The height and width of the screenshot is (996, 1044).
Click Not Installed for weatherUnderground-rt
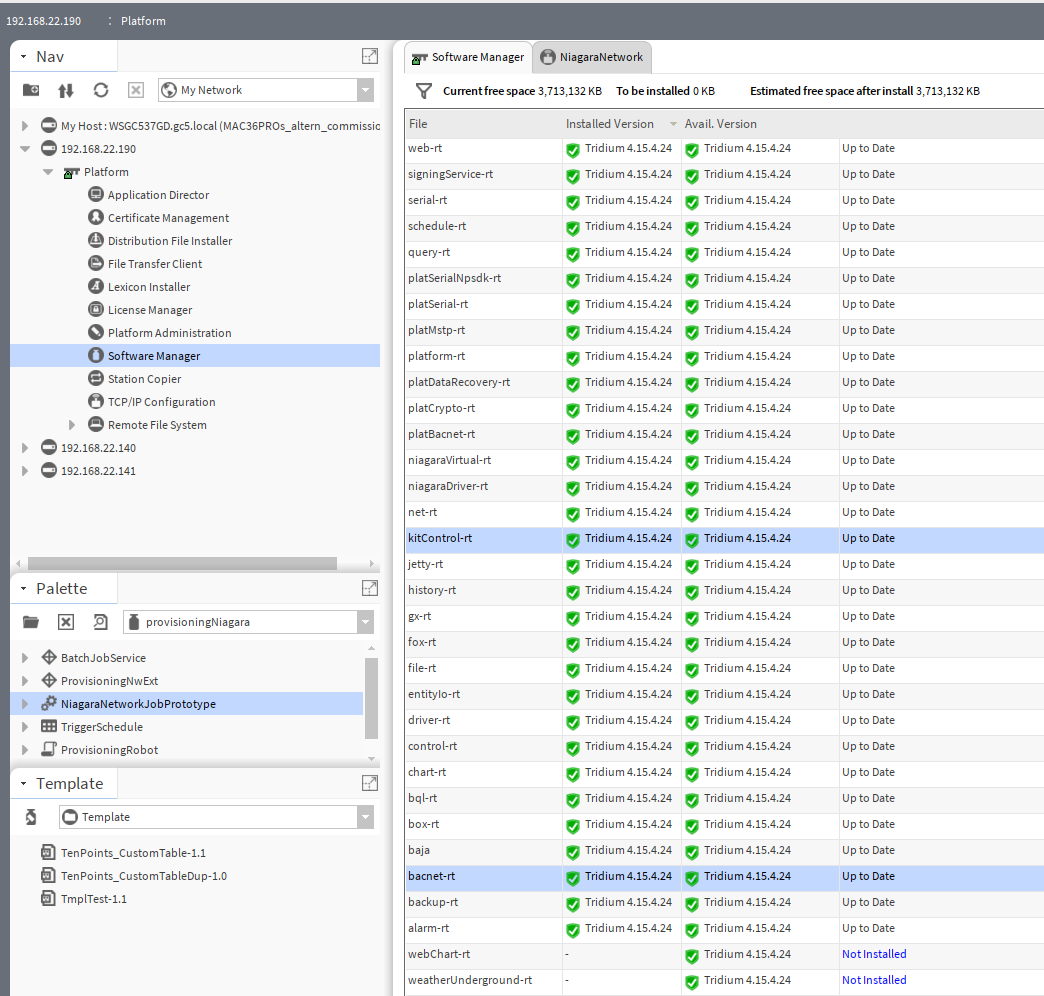coord(874,980)
